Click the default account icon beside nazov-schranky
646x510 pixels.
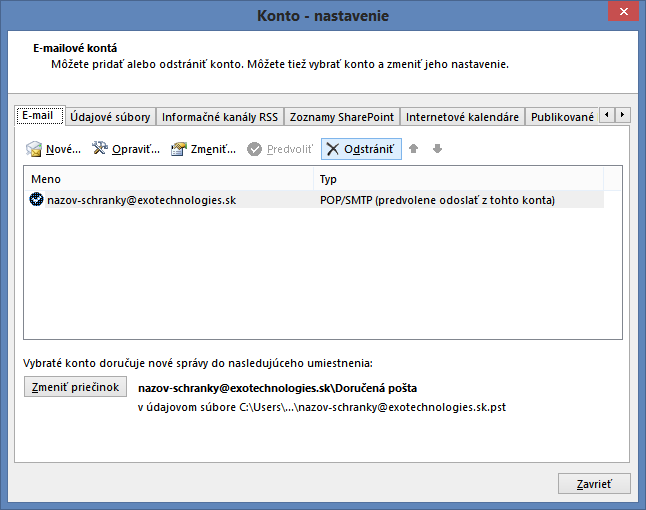(x=36, y=199)
